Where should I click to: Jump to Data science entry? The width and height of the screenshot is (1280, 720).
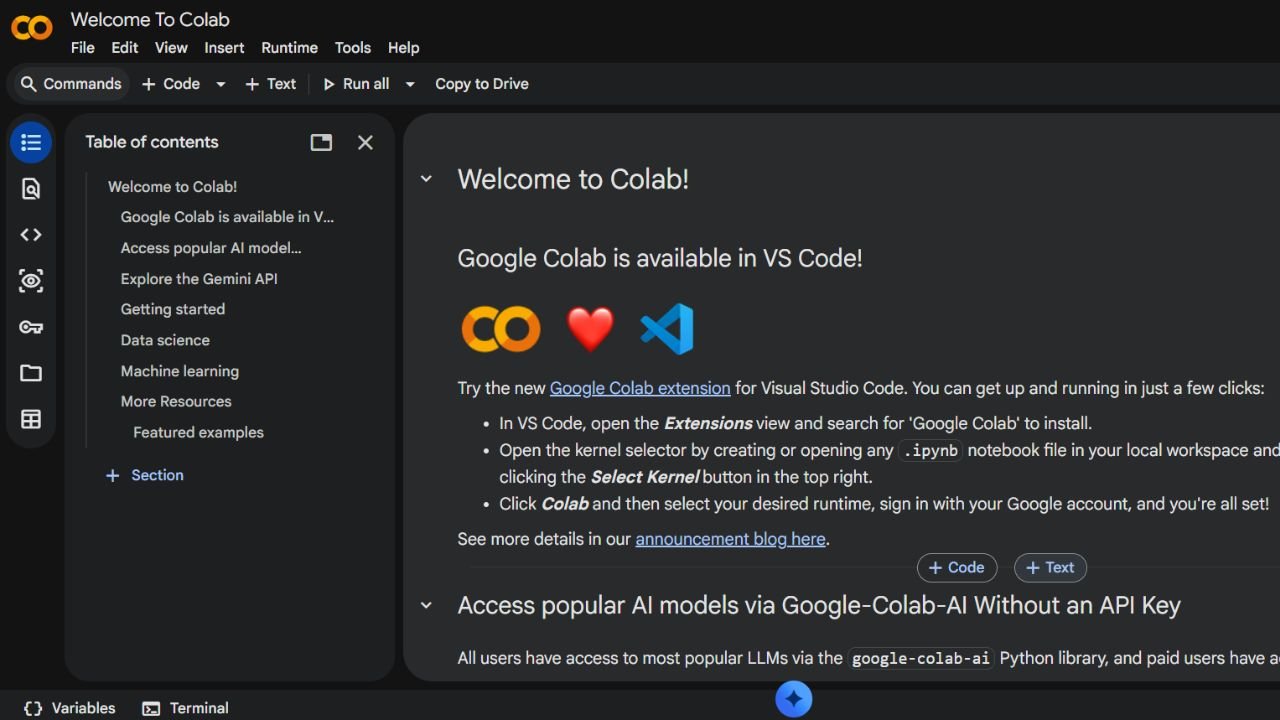tap(165, 340)
